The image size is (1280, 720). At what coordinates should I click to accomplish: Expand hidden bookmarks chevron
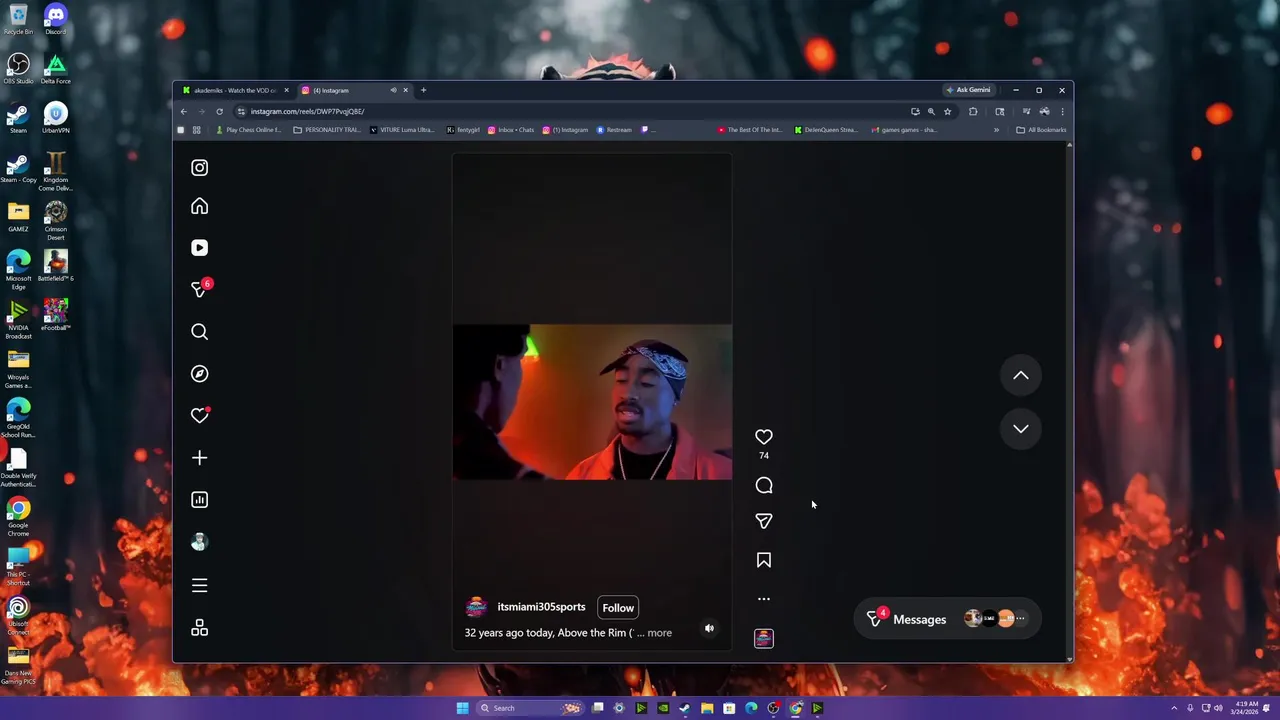(x=996, y=130)
